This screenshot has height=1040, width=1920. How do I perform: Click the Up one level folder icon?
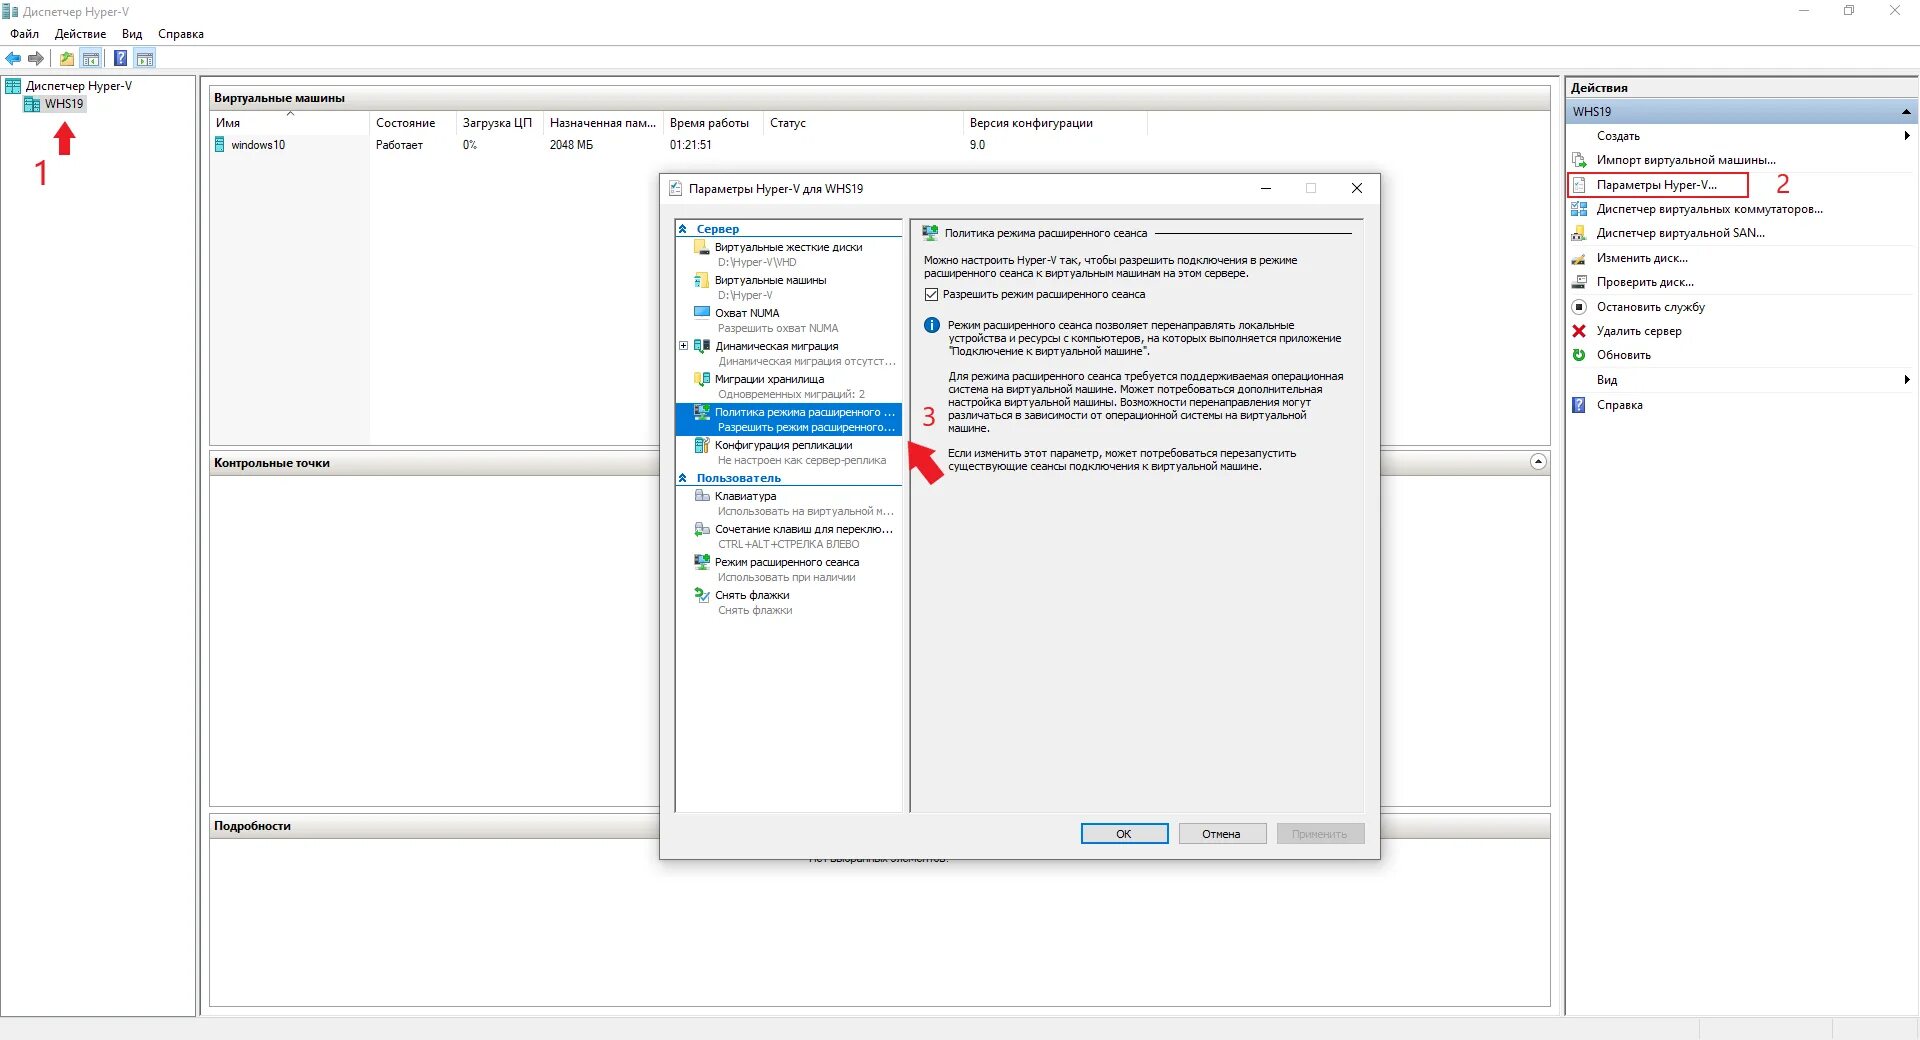point(66,58)
